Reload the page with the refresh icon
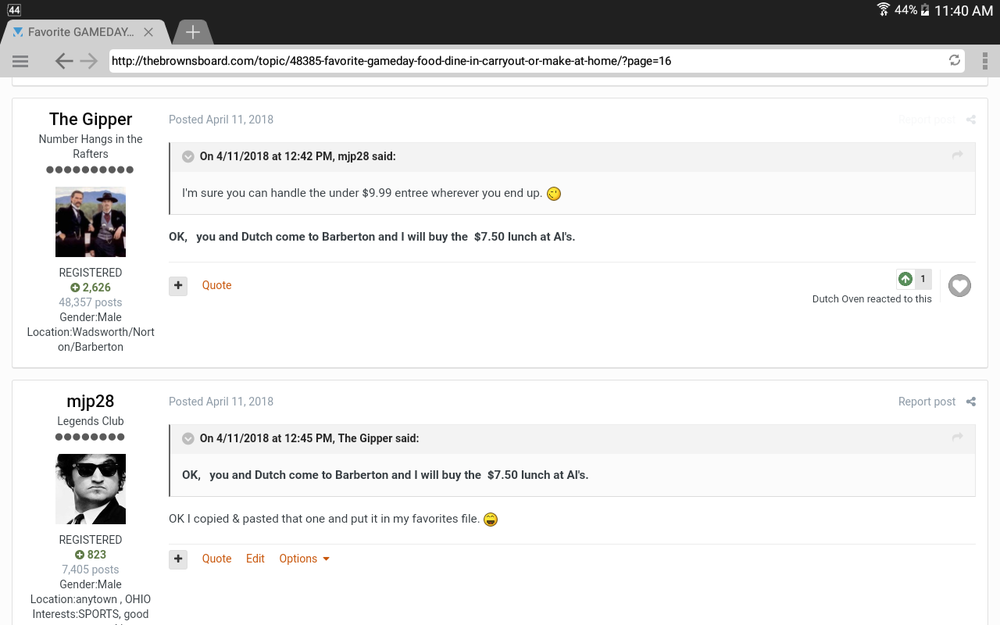Viewport: 1000px width, 625px height. [x=954, y=60]
